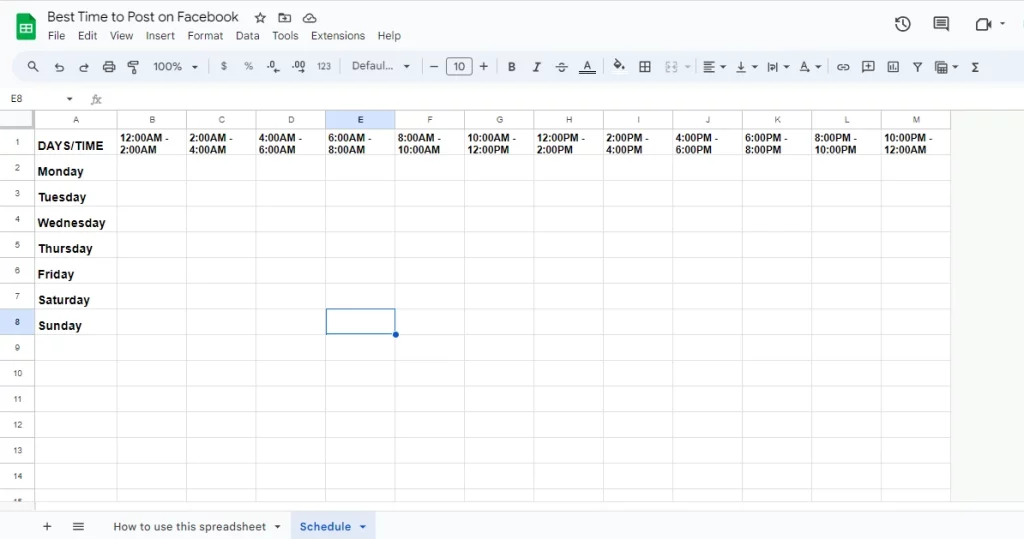The width and height of the screenshot is (1024, 539).
Task: Open the borders tool
Action: click(x=645, y=67)
